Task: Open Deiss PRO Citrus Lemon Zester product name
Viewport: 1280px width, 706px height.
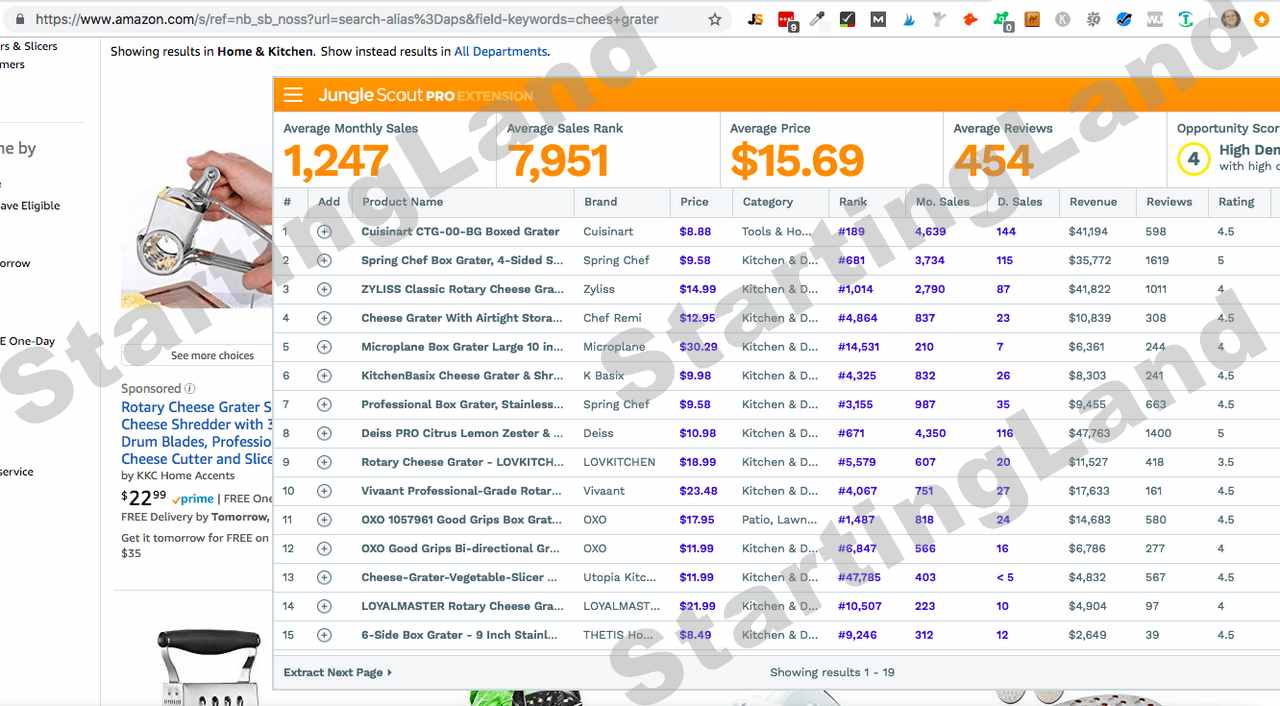Action: click(462, 434)
